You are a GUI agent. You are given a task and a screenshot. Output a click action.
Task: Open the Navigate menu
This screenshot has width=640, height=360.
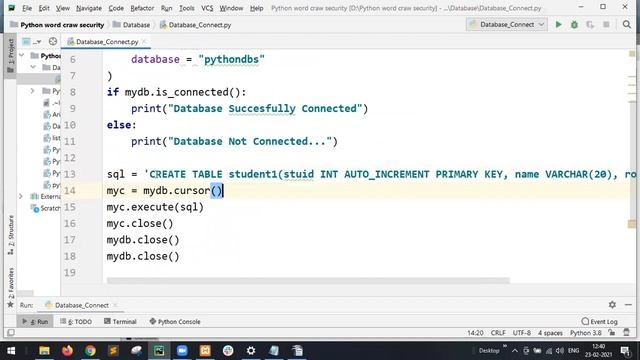pyautogui.click(x=89, y=8)
